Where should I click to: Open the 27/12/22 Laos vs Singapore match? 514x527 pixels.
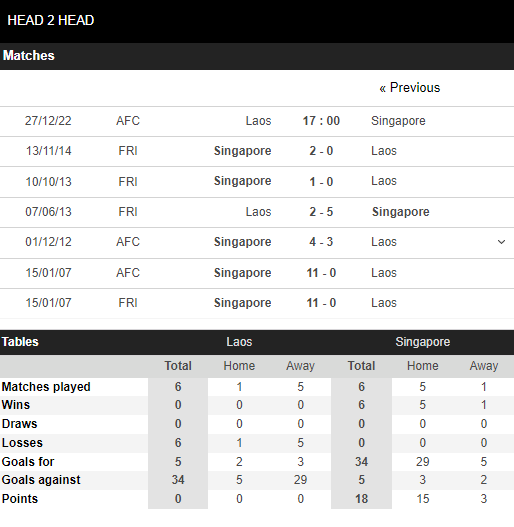[x=257, y=121]
